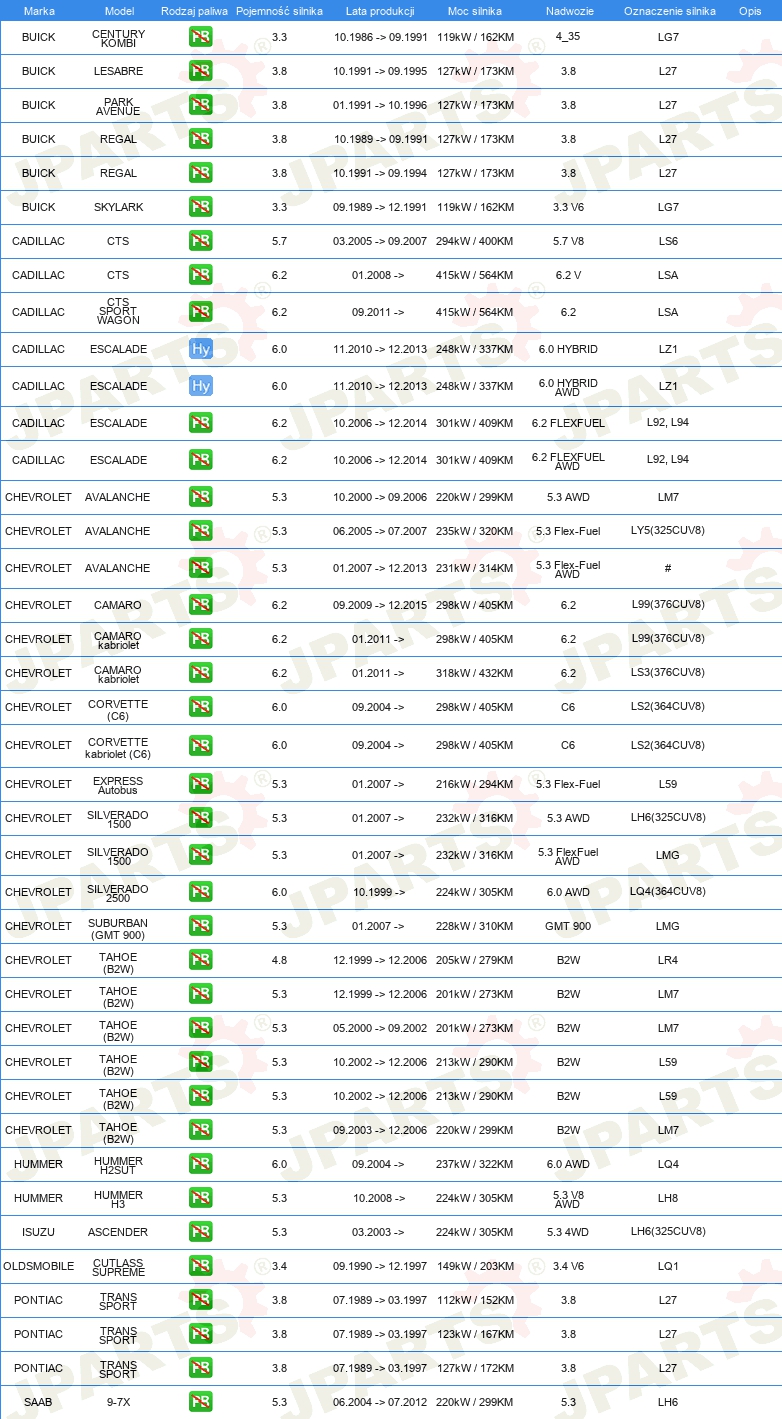Select the production date 10.1999 ->

pos(379,892)
